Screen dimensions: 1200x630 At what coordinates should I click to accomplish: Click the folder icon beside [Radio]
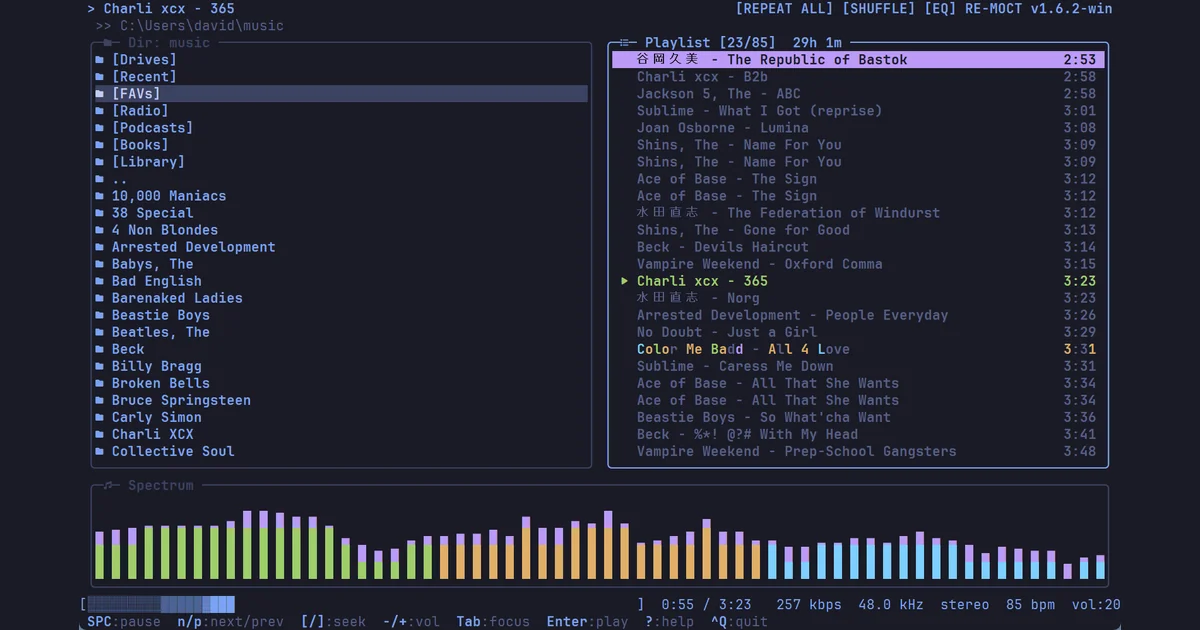pyautogui.click(x=99, y=111)
